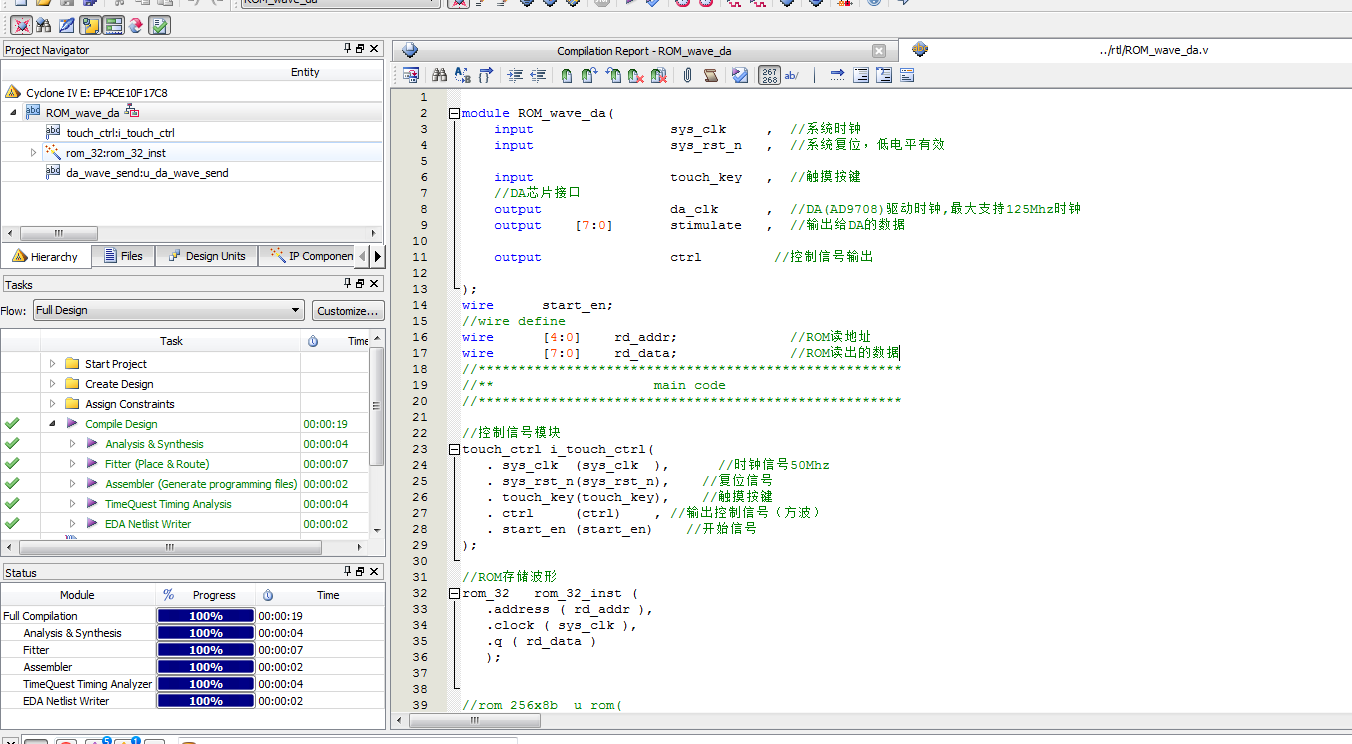Click the paperclip Insert file icon
1352x744 pixels.
click(x=688, y=75)
